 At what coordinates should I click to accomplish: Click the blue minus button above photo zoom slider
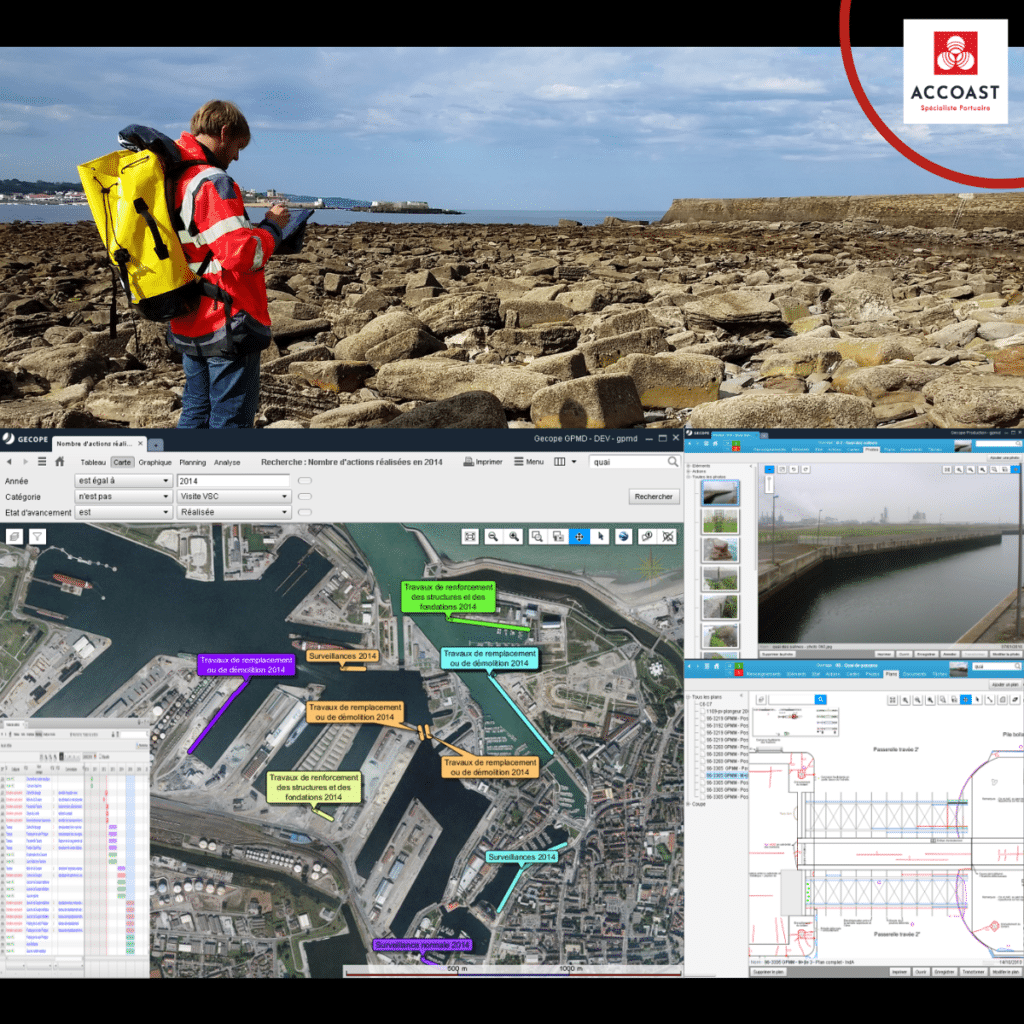[769, 469]
